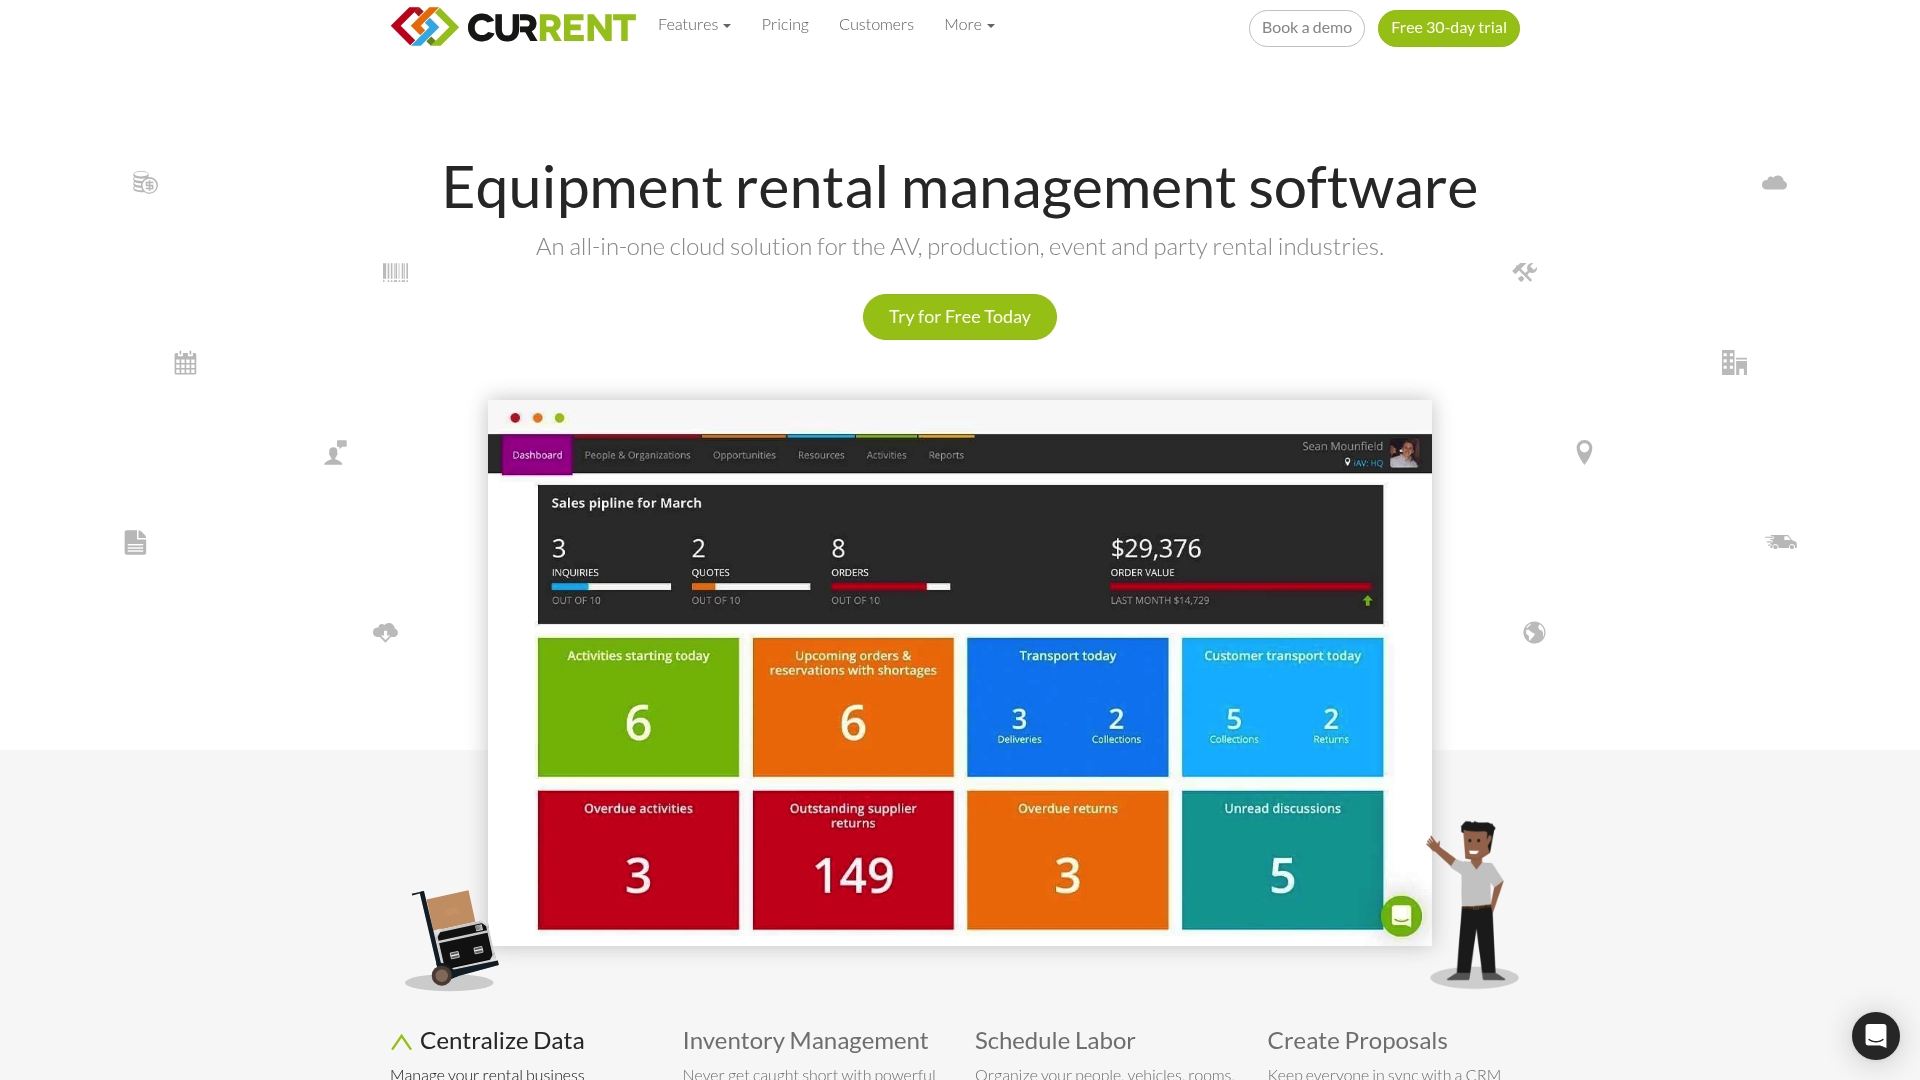Click the Try for Free Today button
The height and width of the screenshot is (1080, 1920).
pos(959,316)
